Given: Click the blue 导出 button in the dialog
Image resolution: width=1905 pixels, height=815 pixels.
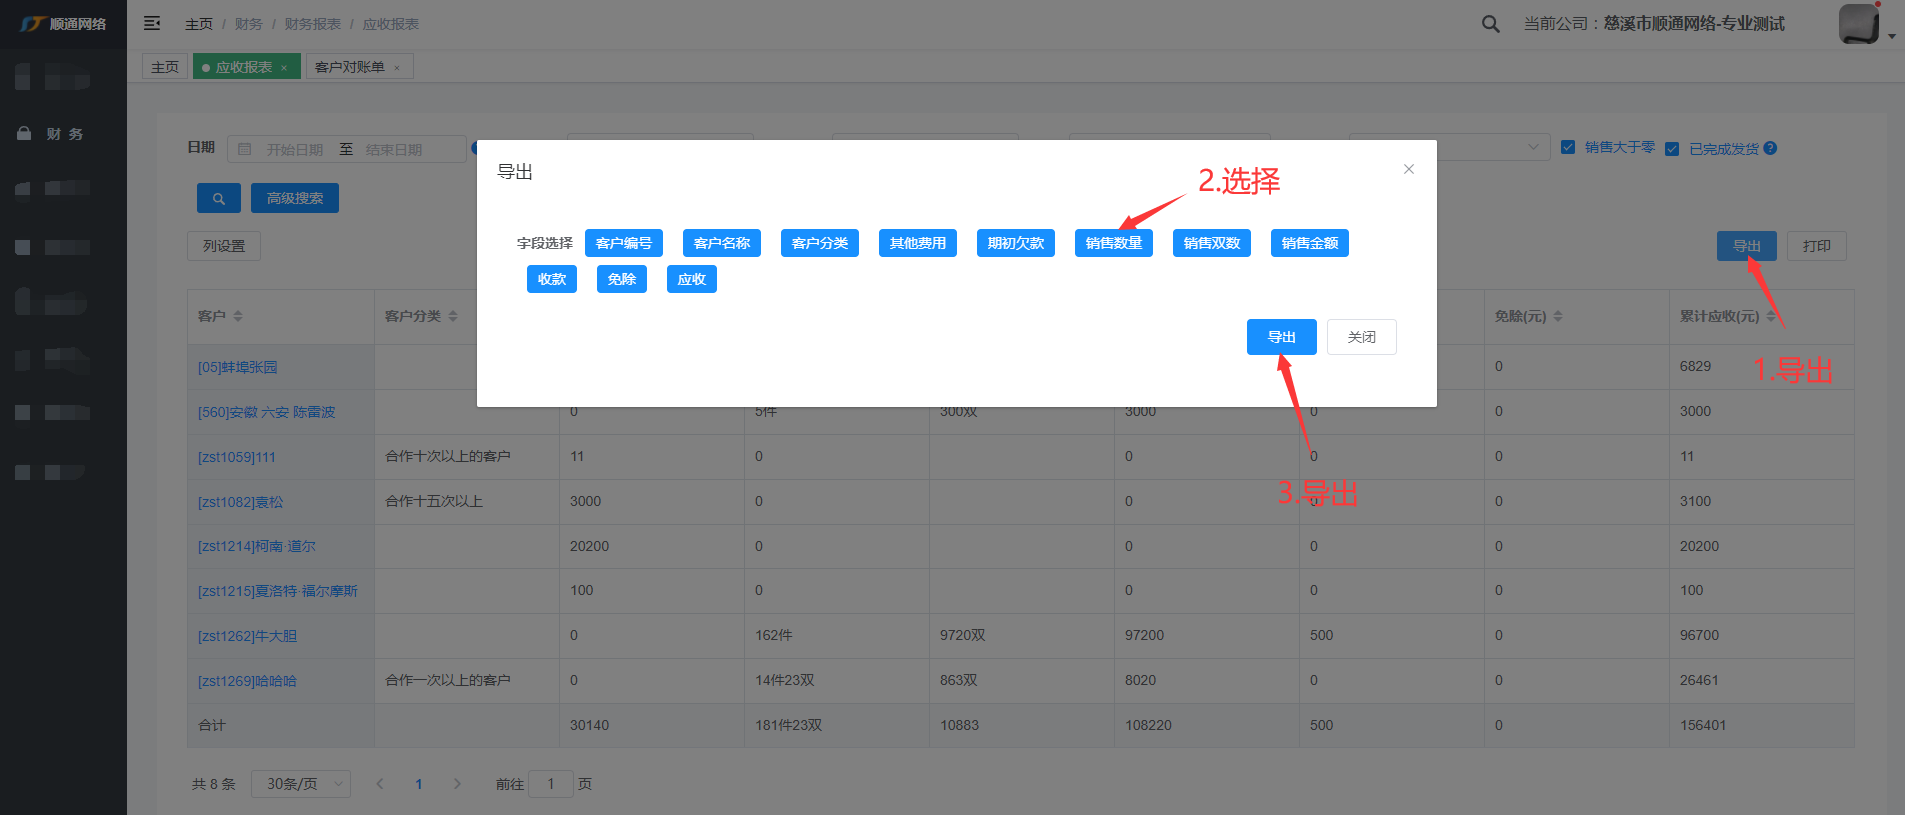Looking at the screenshot, I should [x=1281, y=337].
